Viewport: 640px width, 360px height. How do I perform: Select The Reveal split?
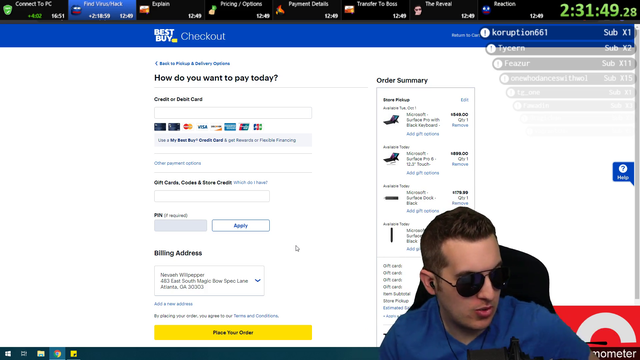(x=443, y=10)
